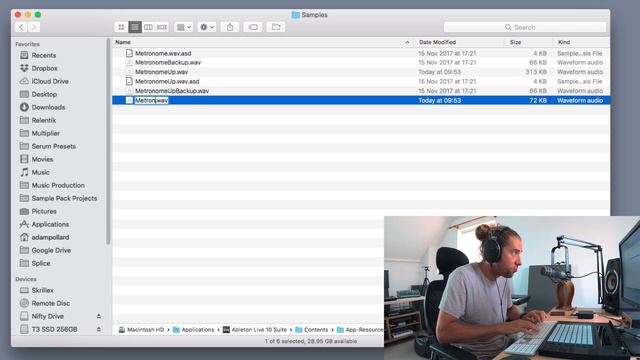640x360 pixels.
Task: Click the Share toolbar button
Action: point(230,27)
